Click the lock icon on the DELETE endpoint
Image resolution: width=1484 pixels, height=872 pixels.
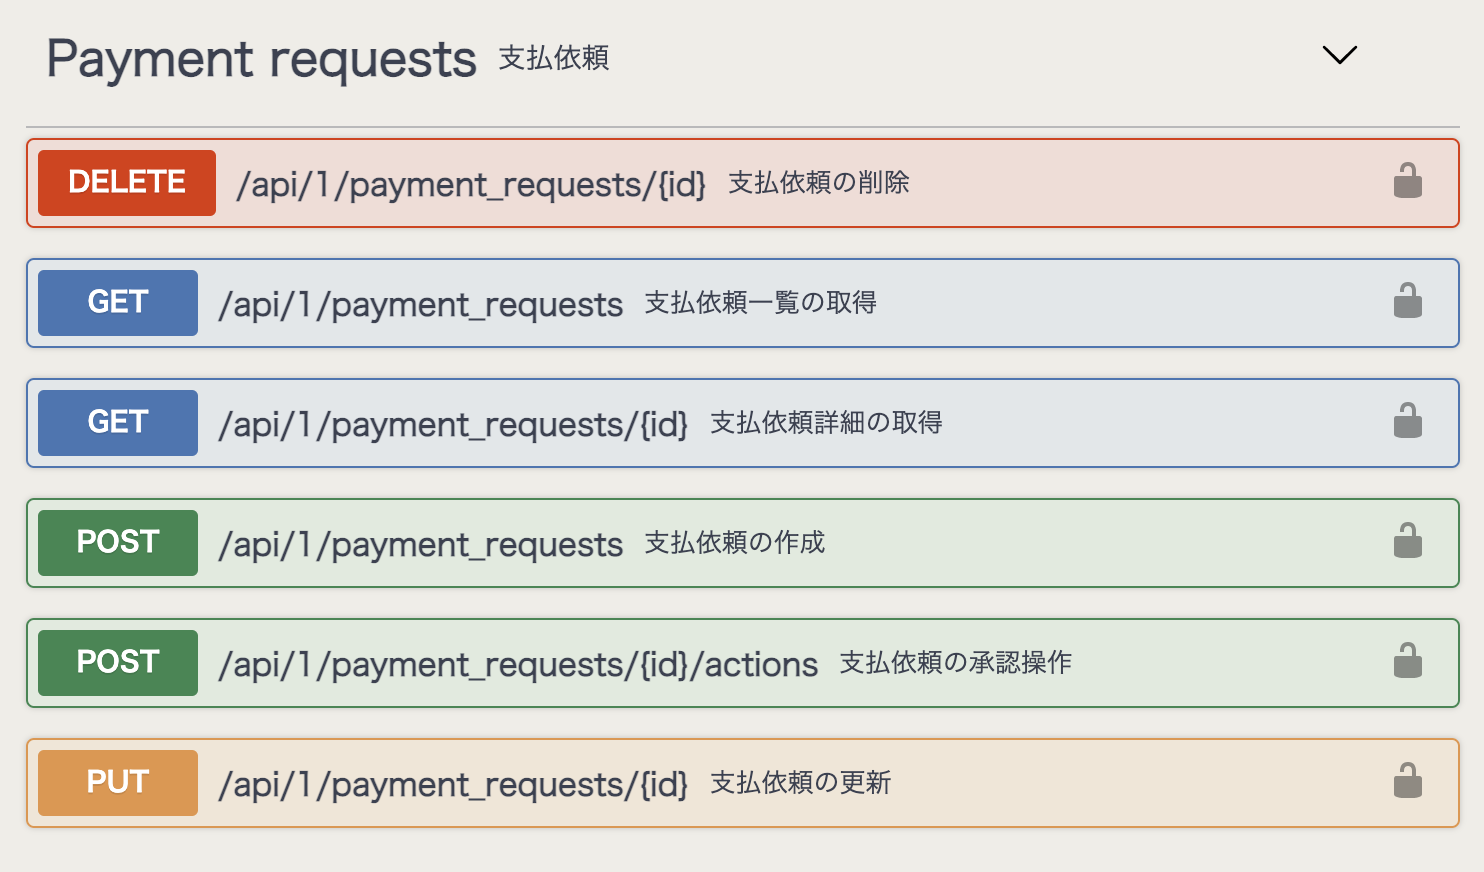[x=1407, y=181]
